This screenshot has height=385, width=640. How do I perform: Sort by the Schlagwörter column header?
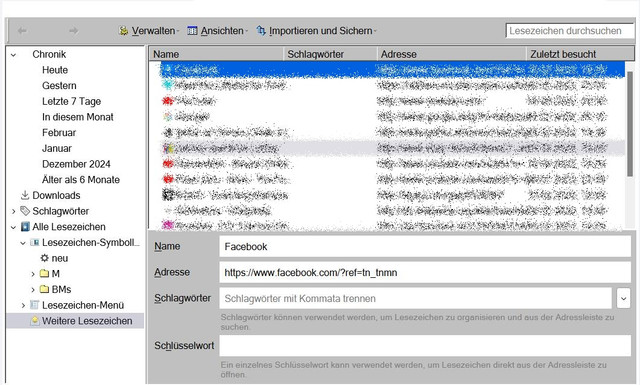point(330,54)
